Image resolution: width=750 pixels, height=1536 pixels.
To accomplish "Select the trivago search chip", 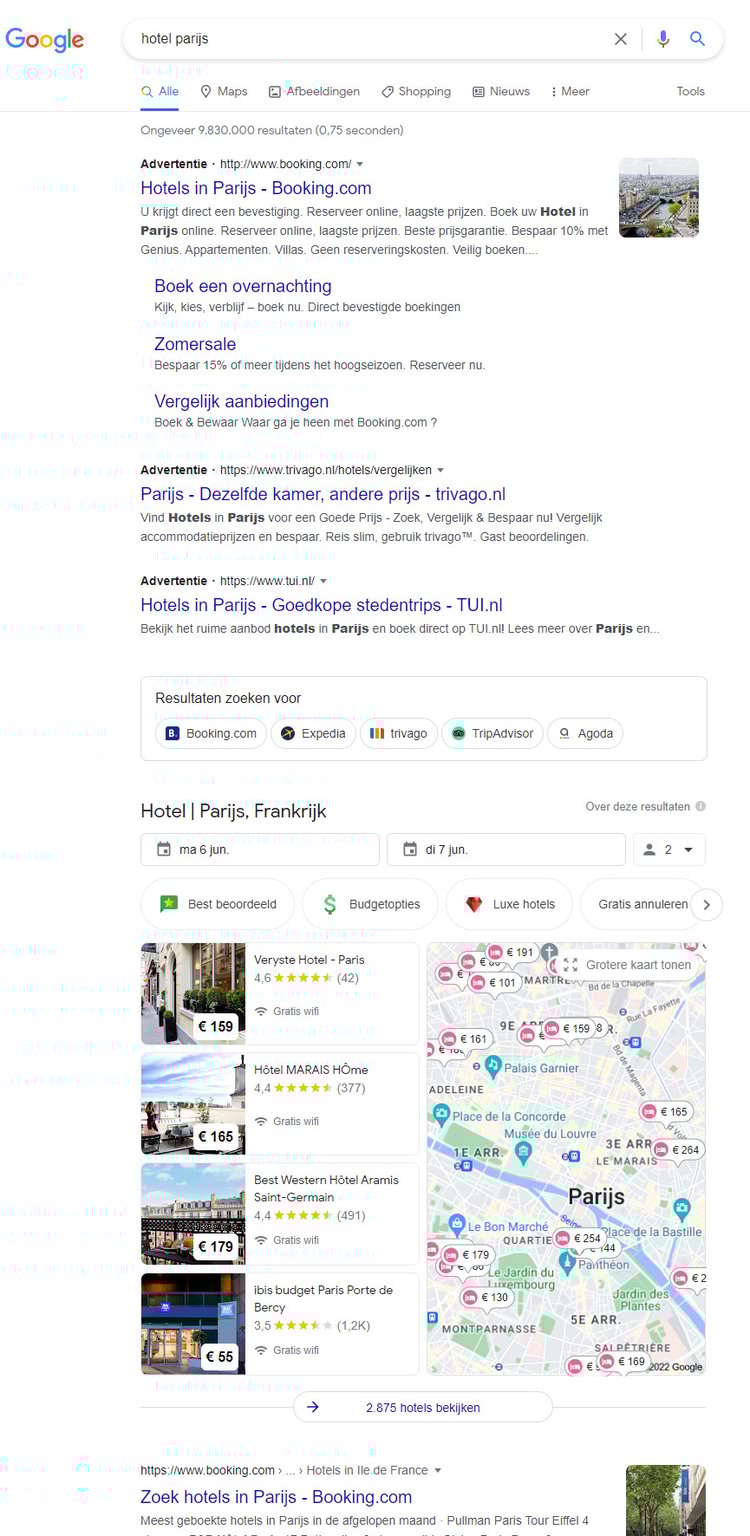I will tap(398, 733).
